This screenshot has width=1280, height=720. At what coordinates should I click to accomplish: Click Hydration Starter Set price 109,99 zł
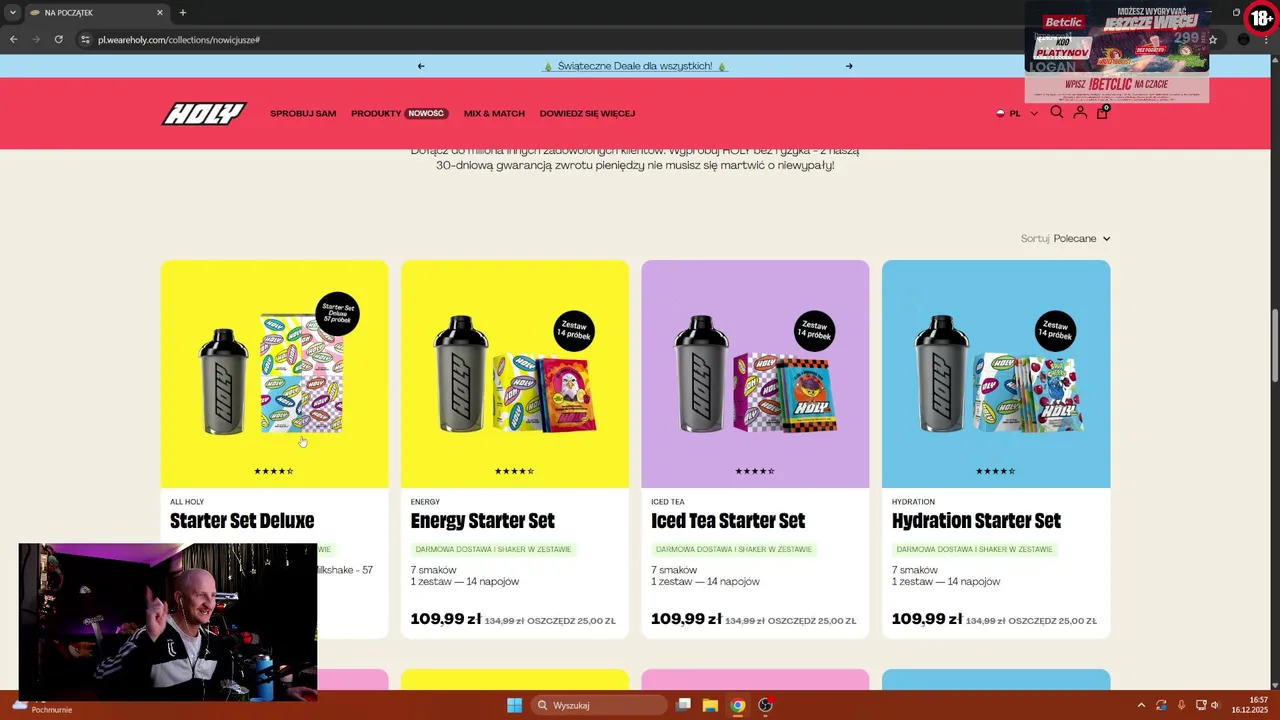click(927, 619)
